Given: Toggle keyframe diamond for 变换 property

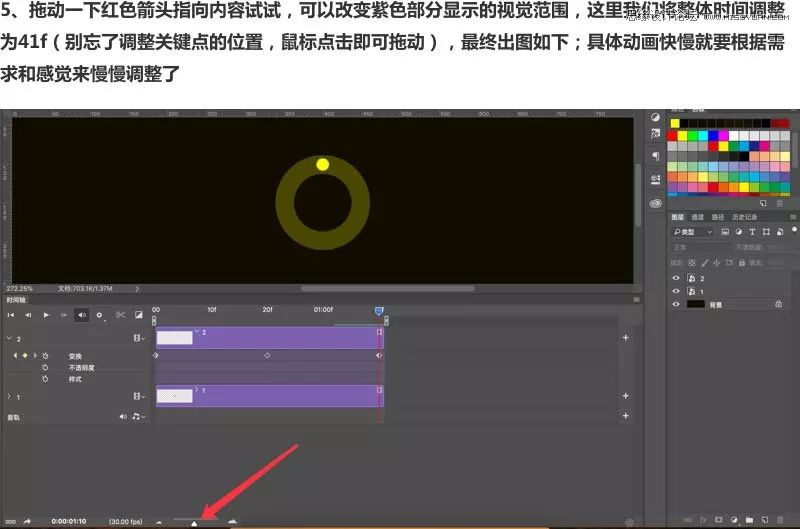Looking at the screenshot, I should (x=24, y=356).
